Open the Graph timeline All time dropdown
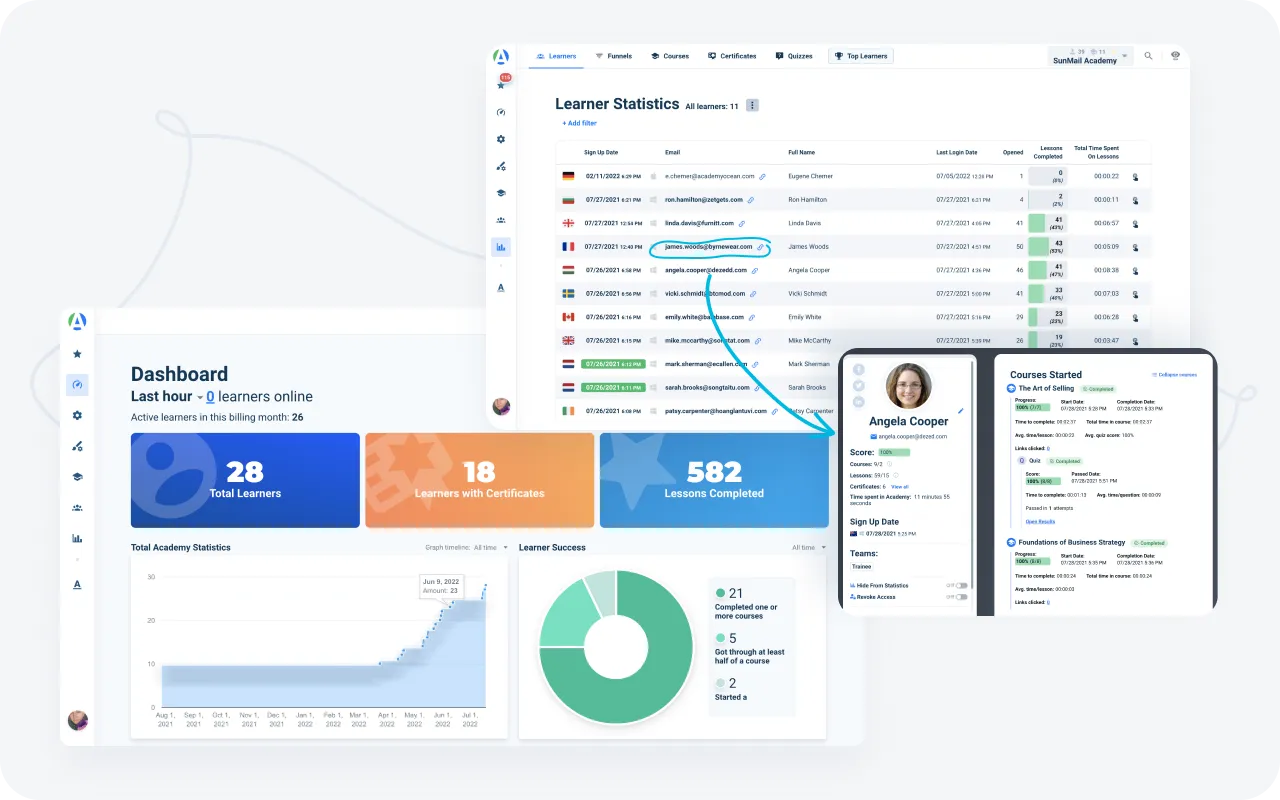Screen dimensions: 1280x800 (x=490, y=548)
